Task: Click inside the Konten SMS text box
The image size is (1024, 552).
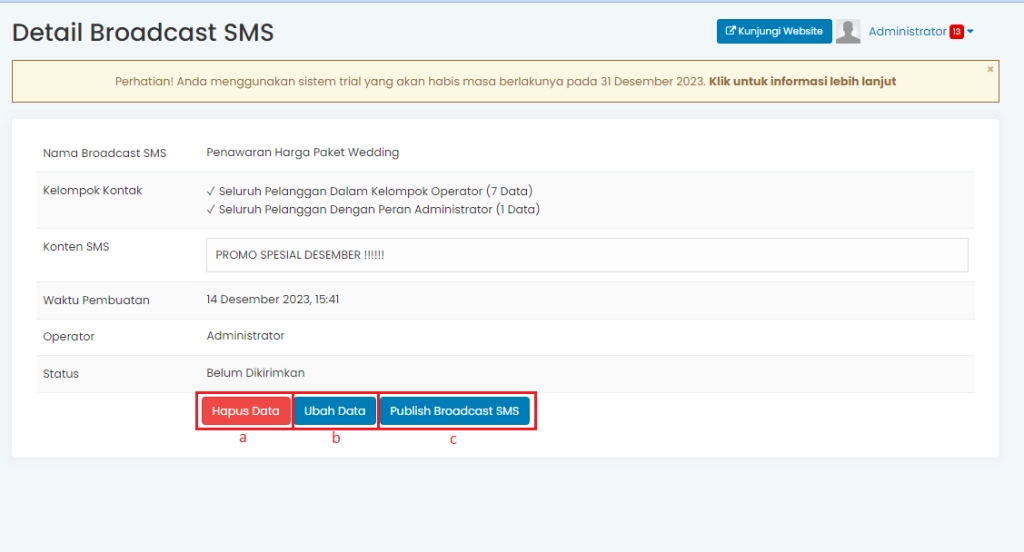Action: 586,255
